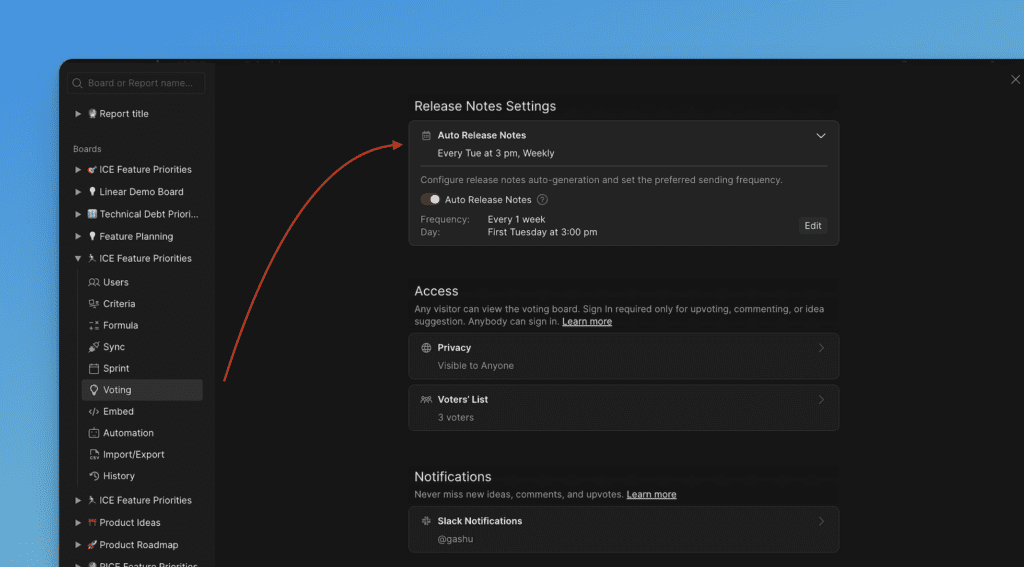Open the Privacy settings row
The width and height of the screenshot is (1024, 567).
click(623, 356)
